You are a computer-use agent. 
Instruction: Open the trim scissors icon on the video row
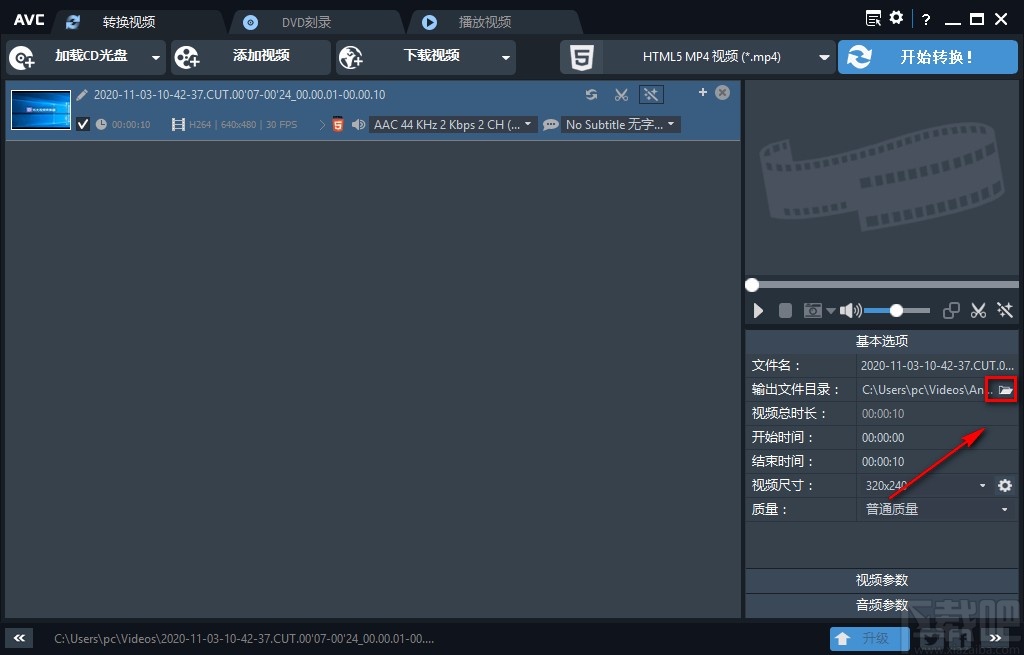click(x=621, y=94)
